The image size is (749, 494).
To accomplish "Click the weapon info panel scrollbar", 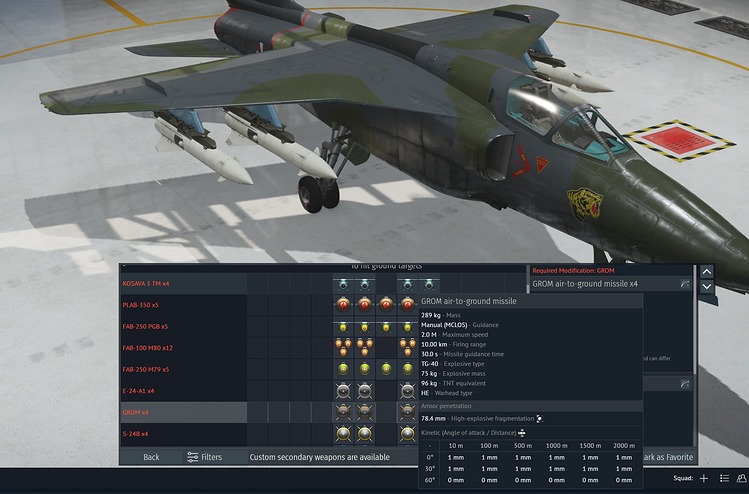I will pos(695,320).
